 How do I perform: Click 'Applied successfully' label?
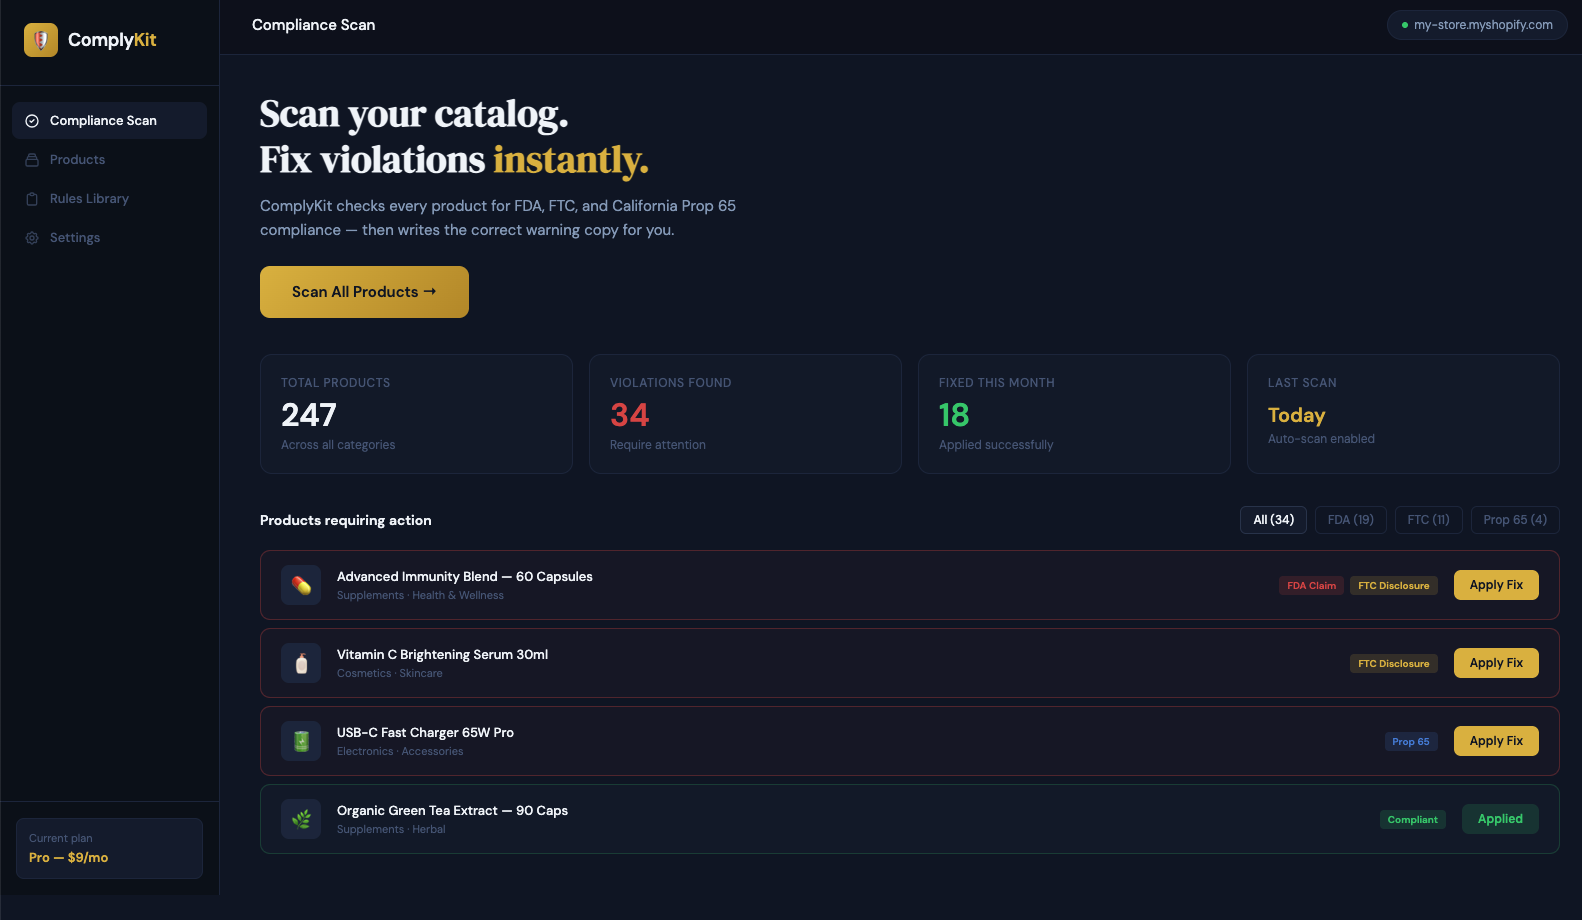pos(996,445)
